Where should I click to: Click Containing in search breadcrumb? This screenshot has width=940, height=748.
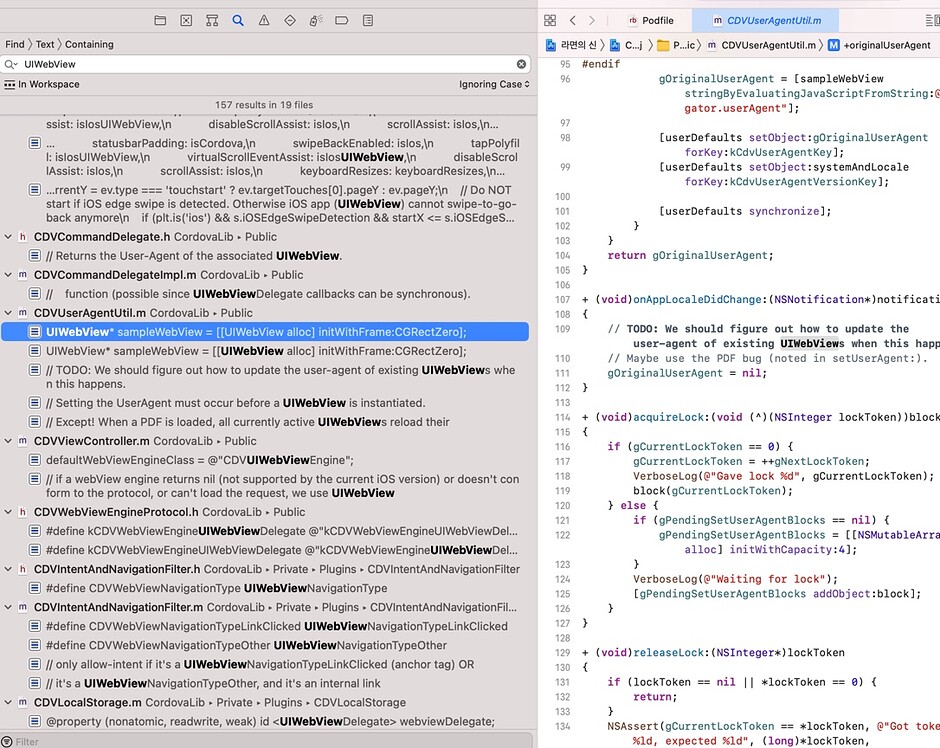(x=89, y=44)
